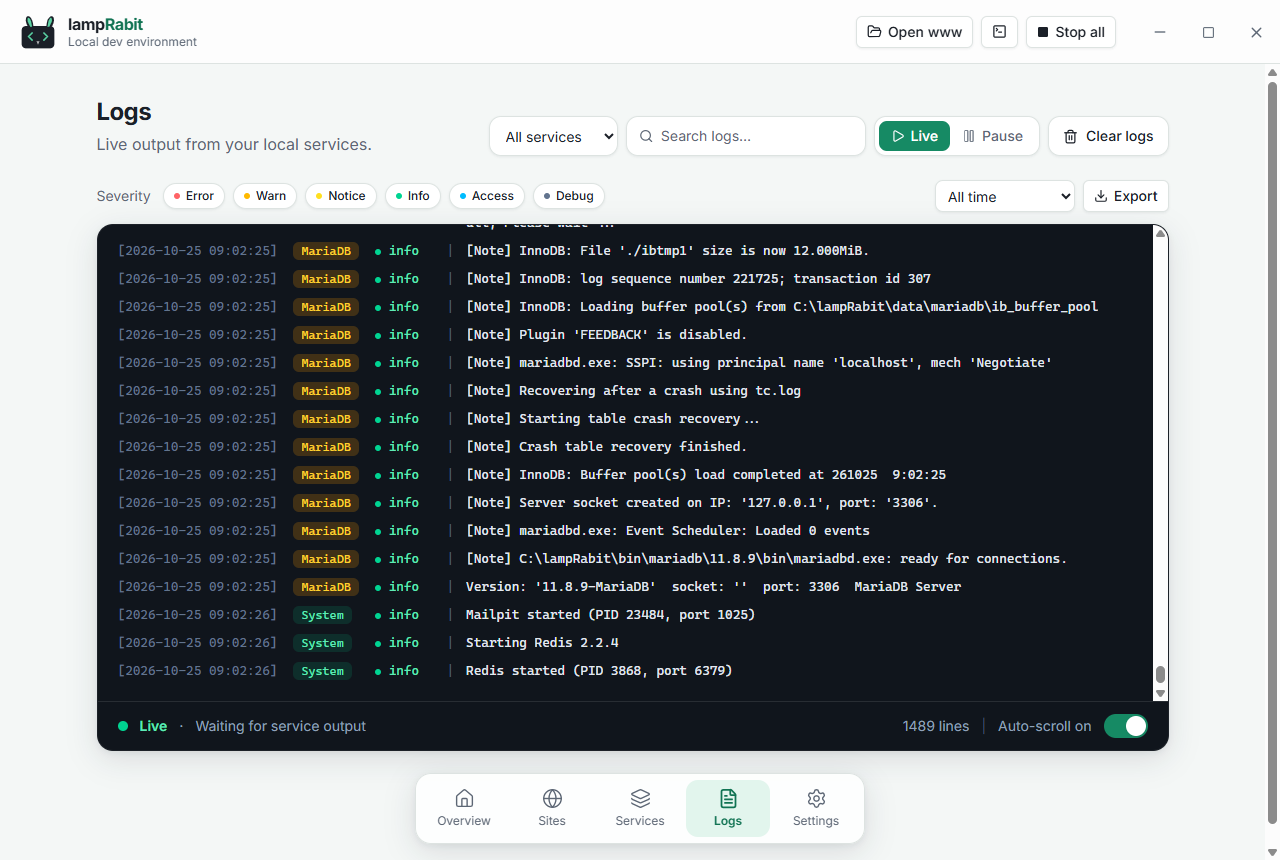1280x860 pixels.
Task: Export the log output
Action: (x=1126, y=196)
